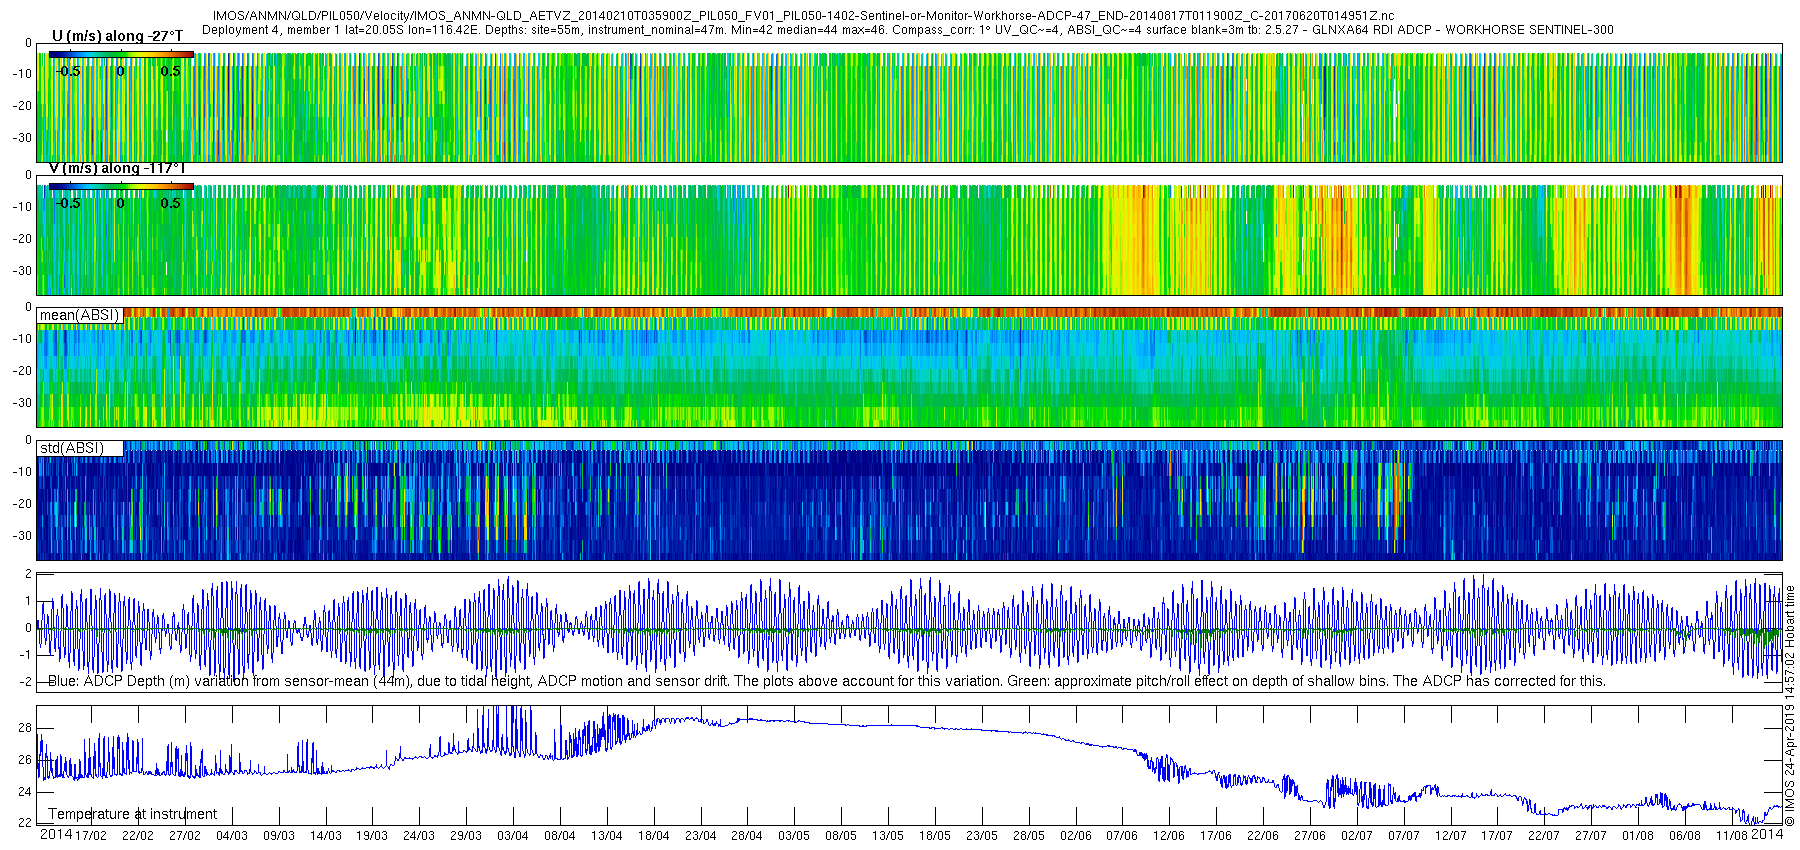Click the 0.5 label on U colorbar
1800x850 pixels.
click(x=171, y=72)
